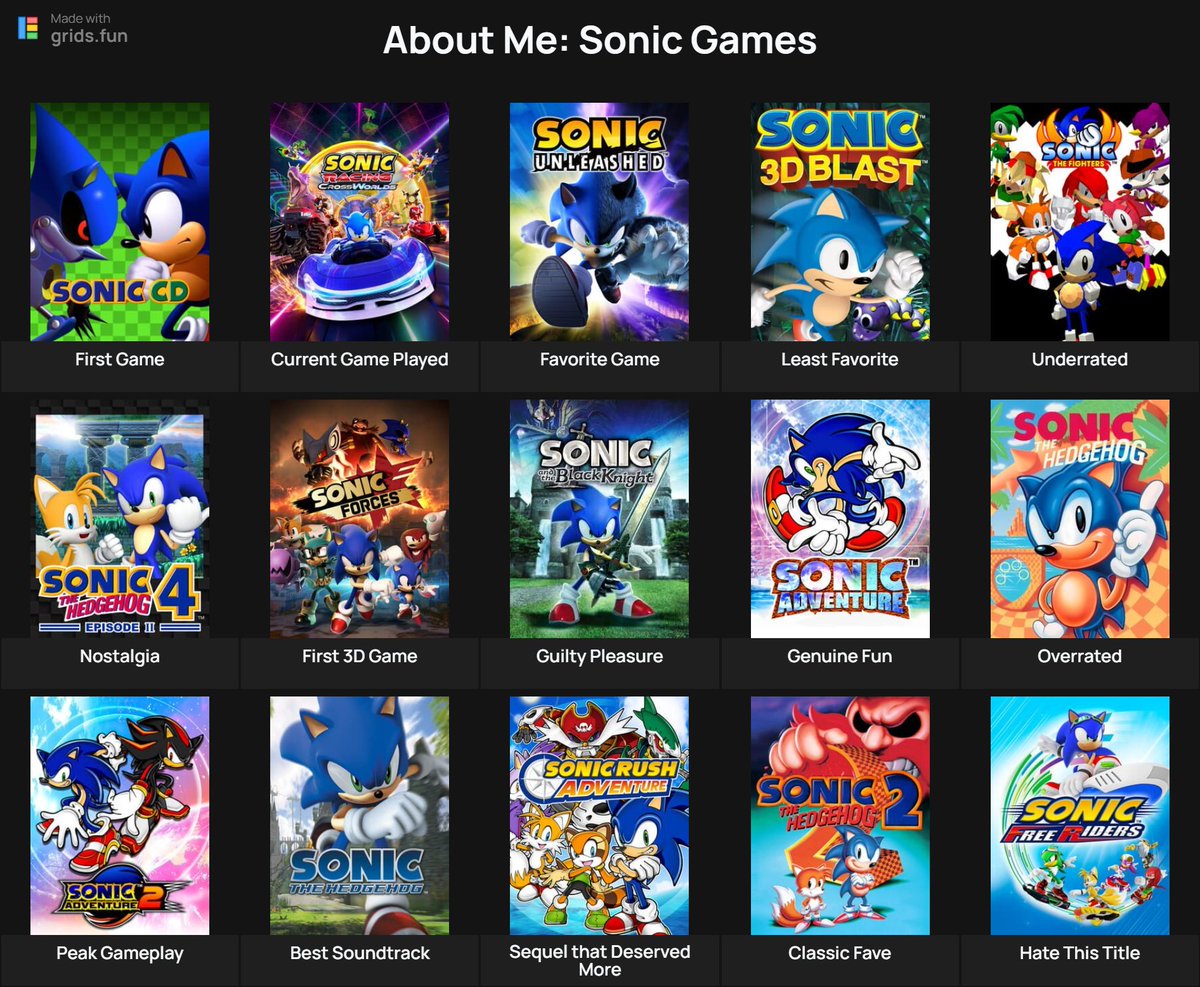
Task: Select the Sonic 4 Episode II cover
Action: point(120,519)
